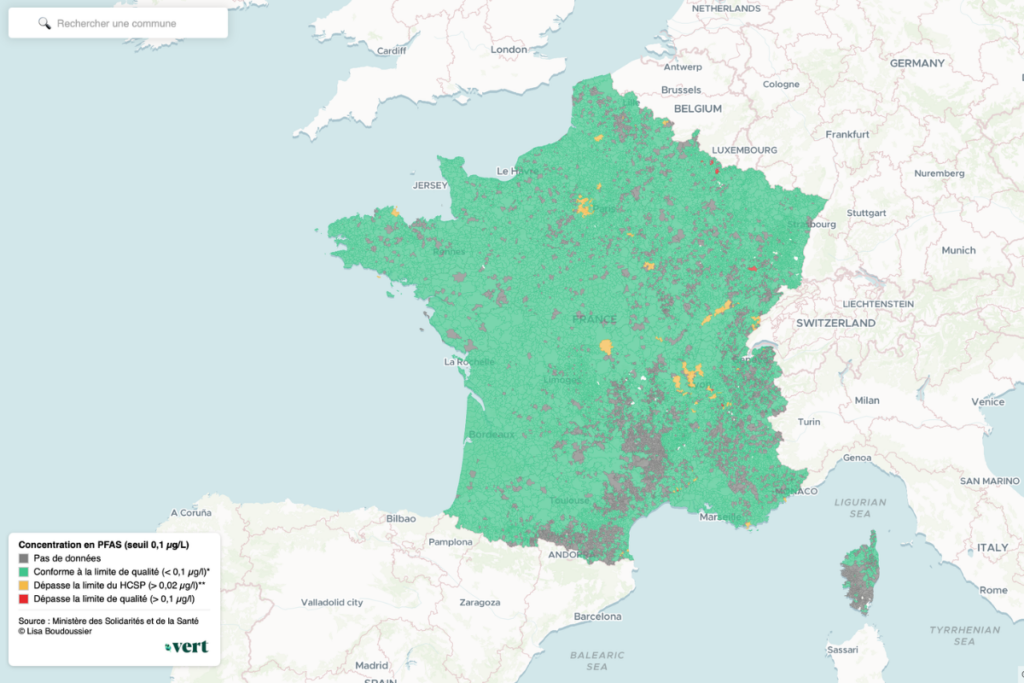Viewport: 1024px width, 683px height.
Task: Click the 'Cologne' city label
Action: click(x=781, y=84)
